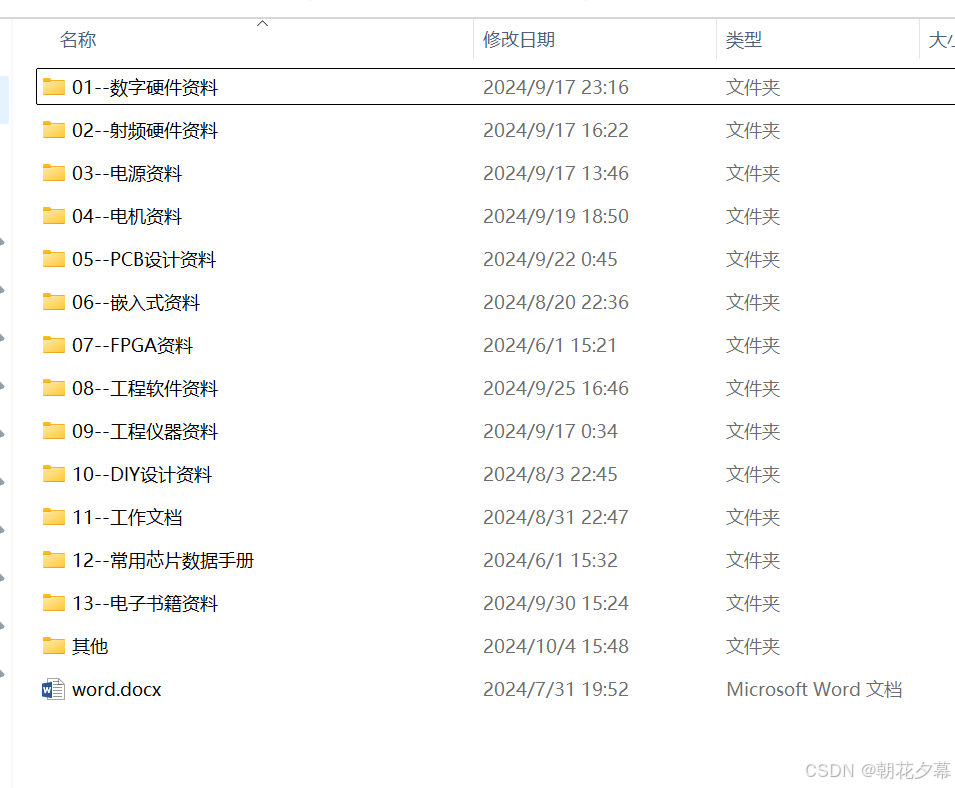Click date 2024/6/1 15:21
955x788 pixels.
549,345
